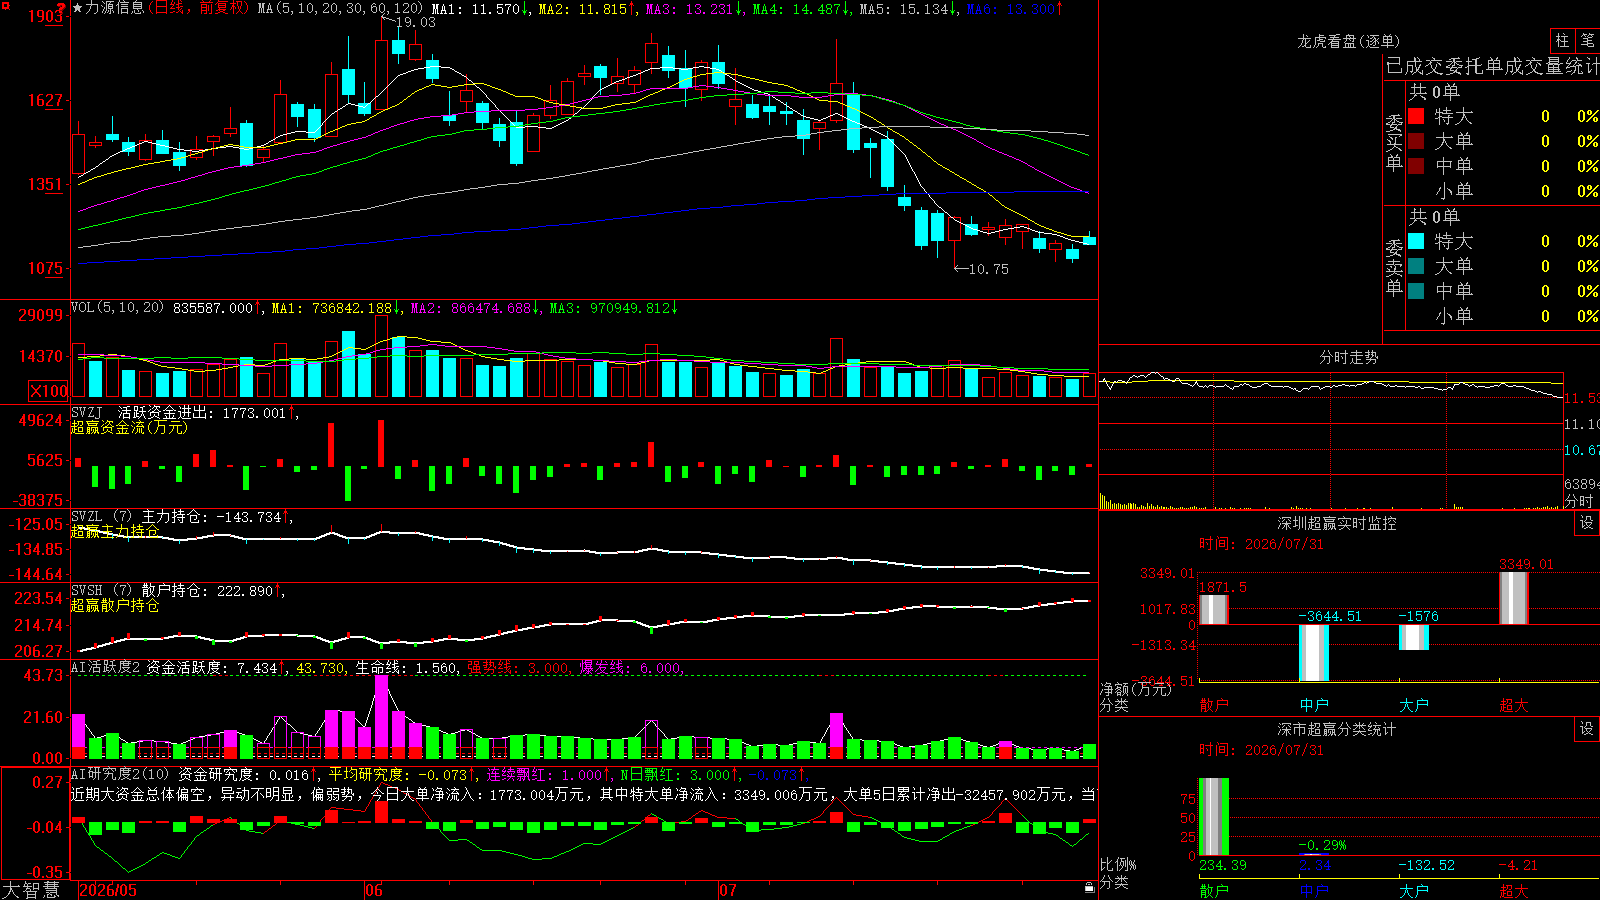The height and width of the screenshot is (900, 1600).
Task: Click the 超大 bar in 深圳超赢实时监控
Action: tap(1513, 598)
